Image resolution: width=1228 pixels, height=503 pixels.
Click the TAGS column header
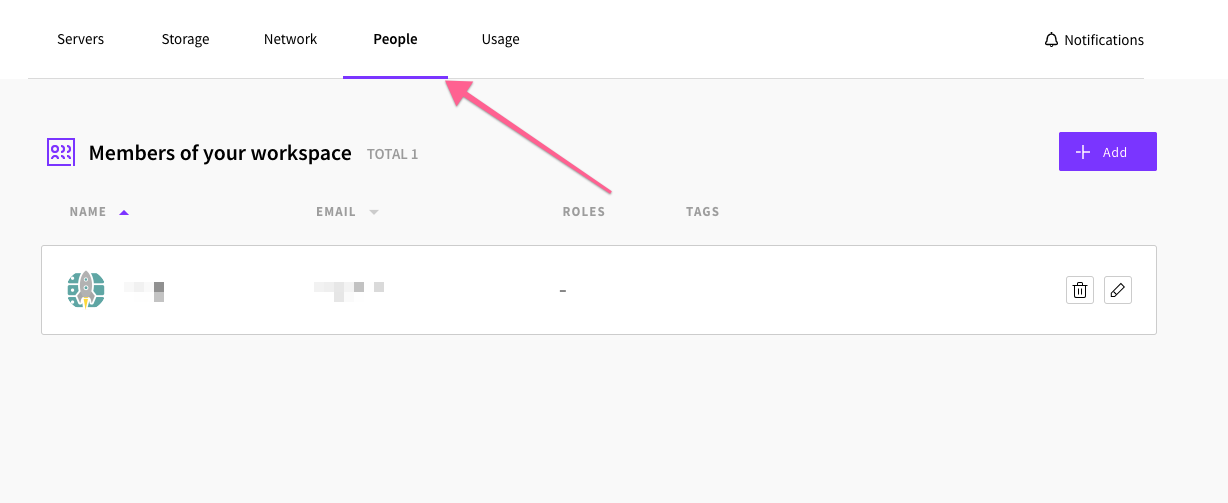pyautogui.click(x=703, y=212)
